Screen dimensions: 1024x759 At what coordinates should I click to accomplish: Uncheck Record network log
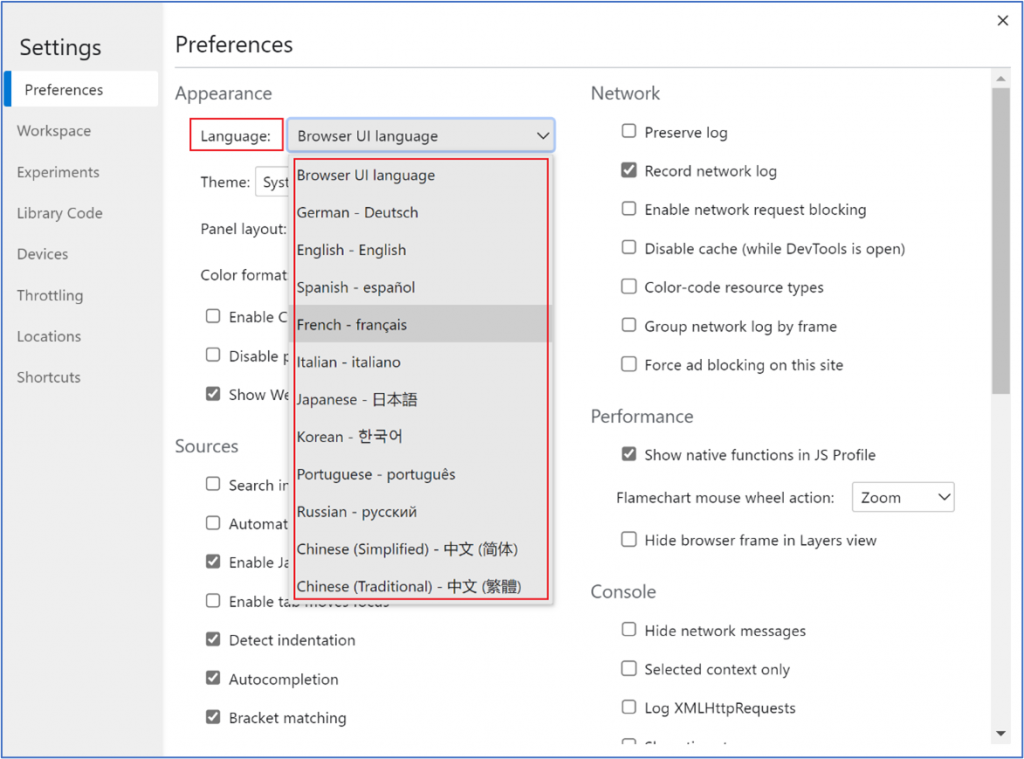pos(629,170)
